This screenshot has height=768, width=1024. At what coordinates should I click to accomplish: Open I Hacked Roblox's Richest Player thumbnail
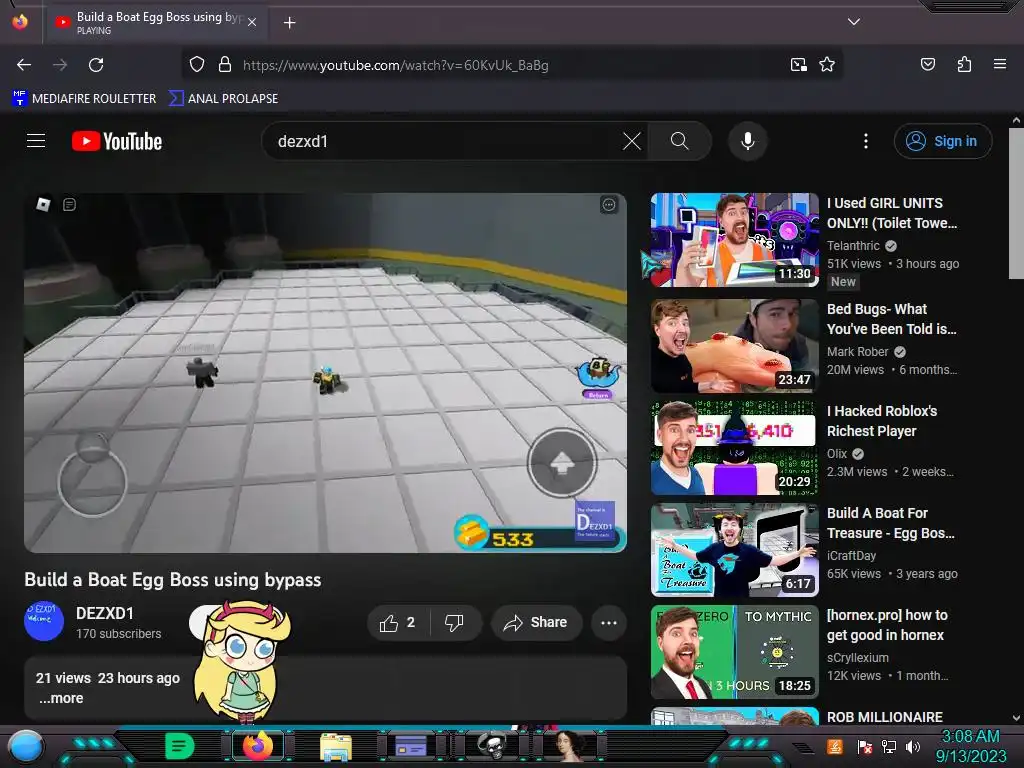[x=734, y=448]
